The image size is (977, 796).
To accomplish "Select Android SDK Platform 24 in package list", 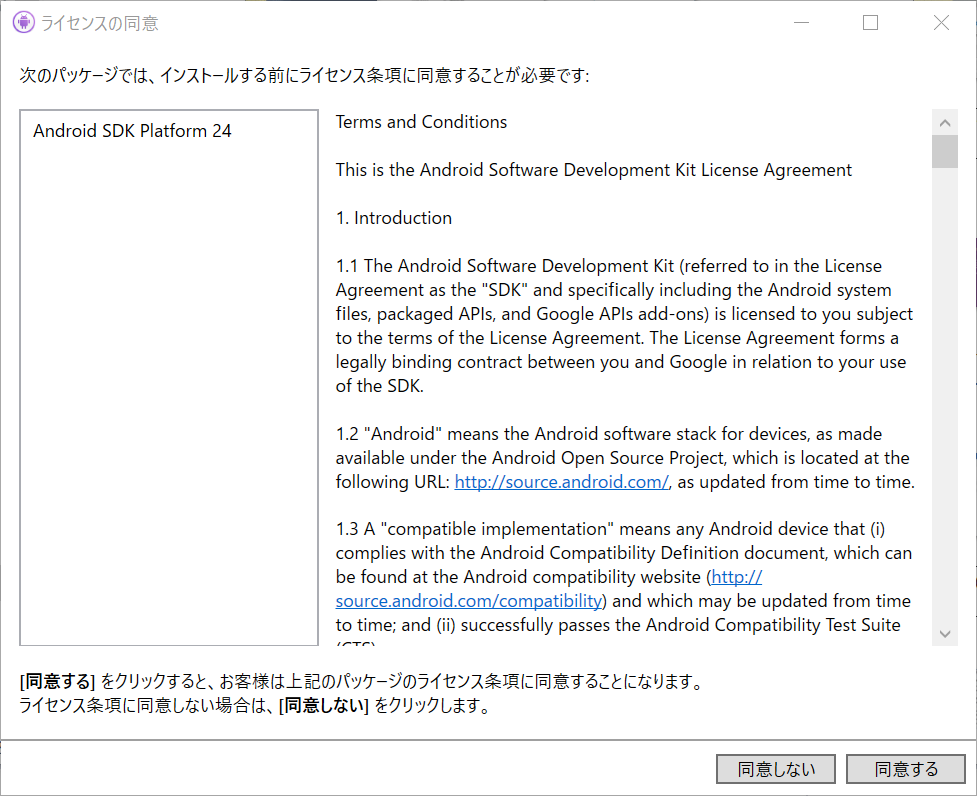I will (132, 131).
